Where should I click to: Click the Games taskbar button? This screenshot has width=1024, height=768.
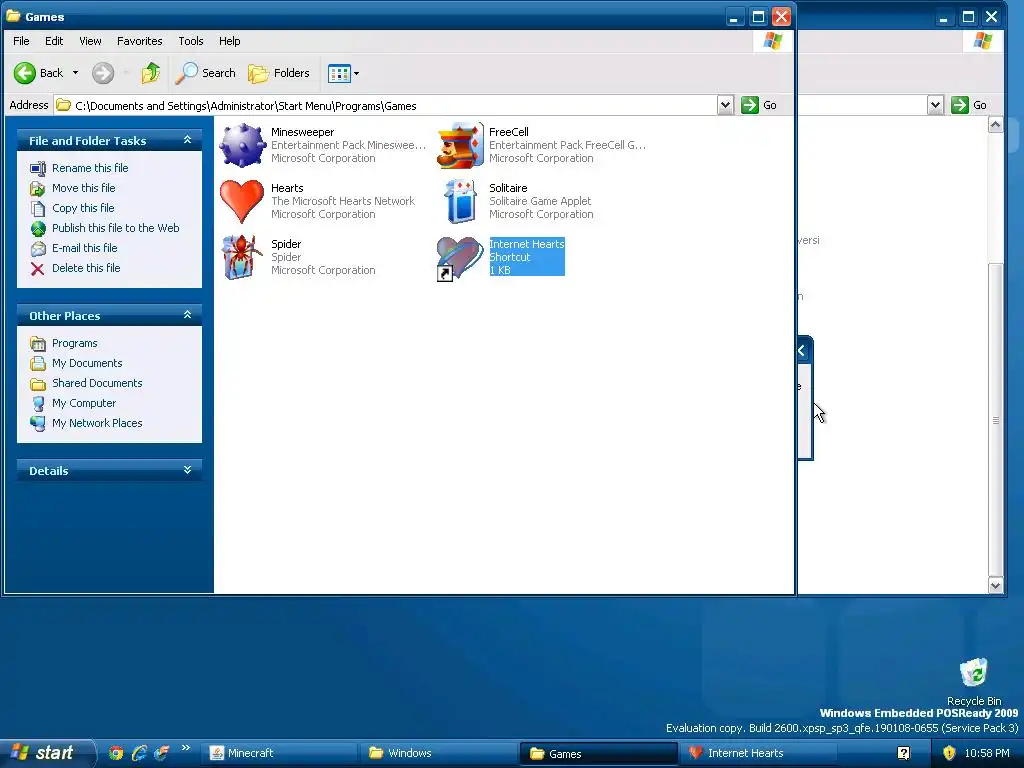click(598, 754)
